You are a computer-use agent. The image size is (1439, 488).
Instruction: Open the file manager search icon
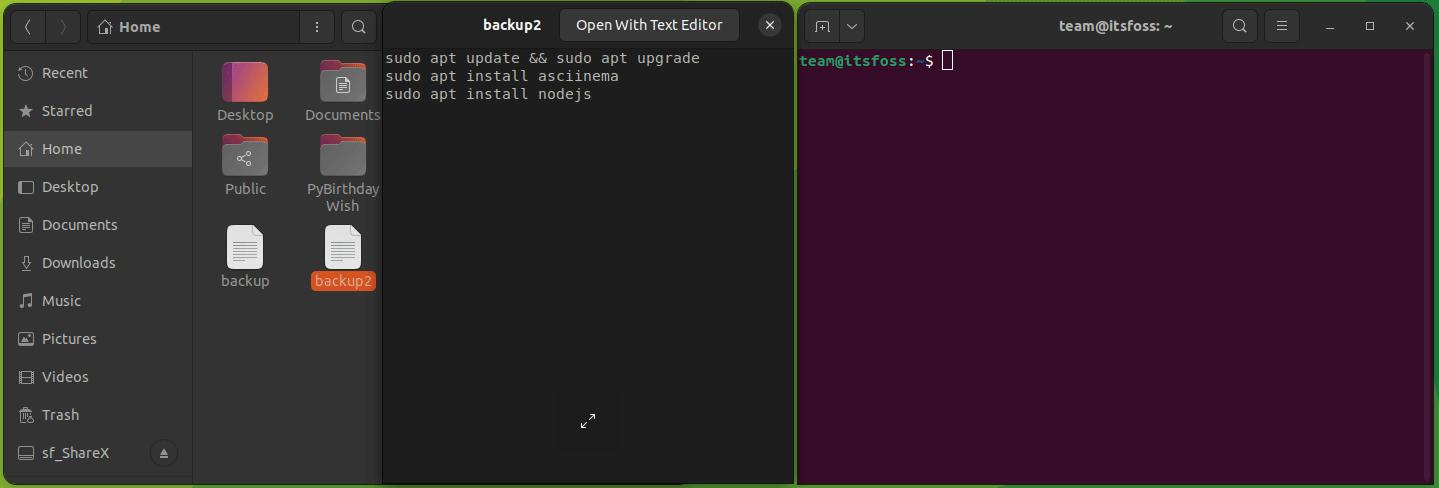pos(359,27)
